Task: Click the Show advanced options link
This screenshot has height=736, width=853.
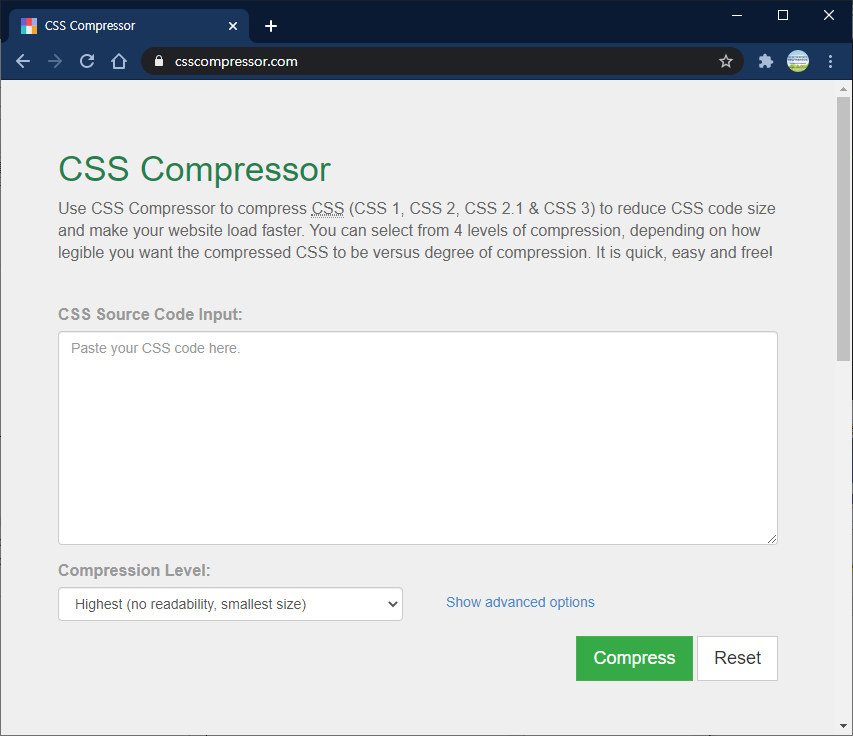Action: pyautogui.click(x=520, y=602)
